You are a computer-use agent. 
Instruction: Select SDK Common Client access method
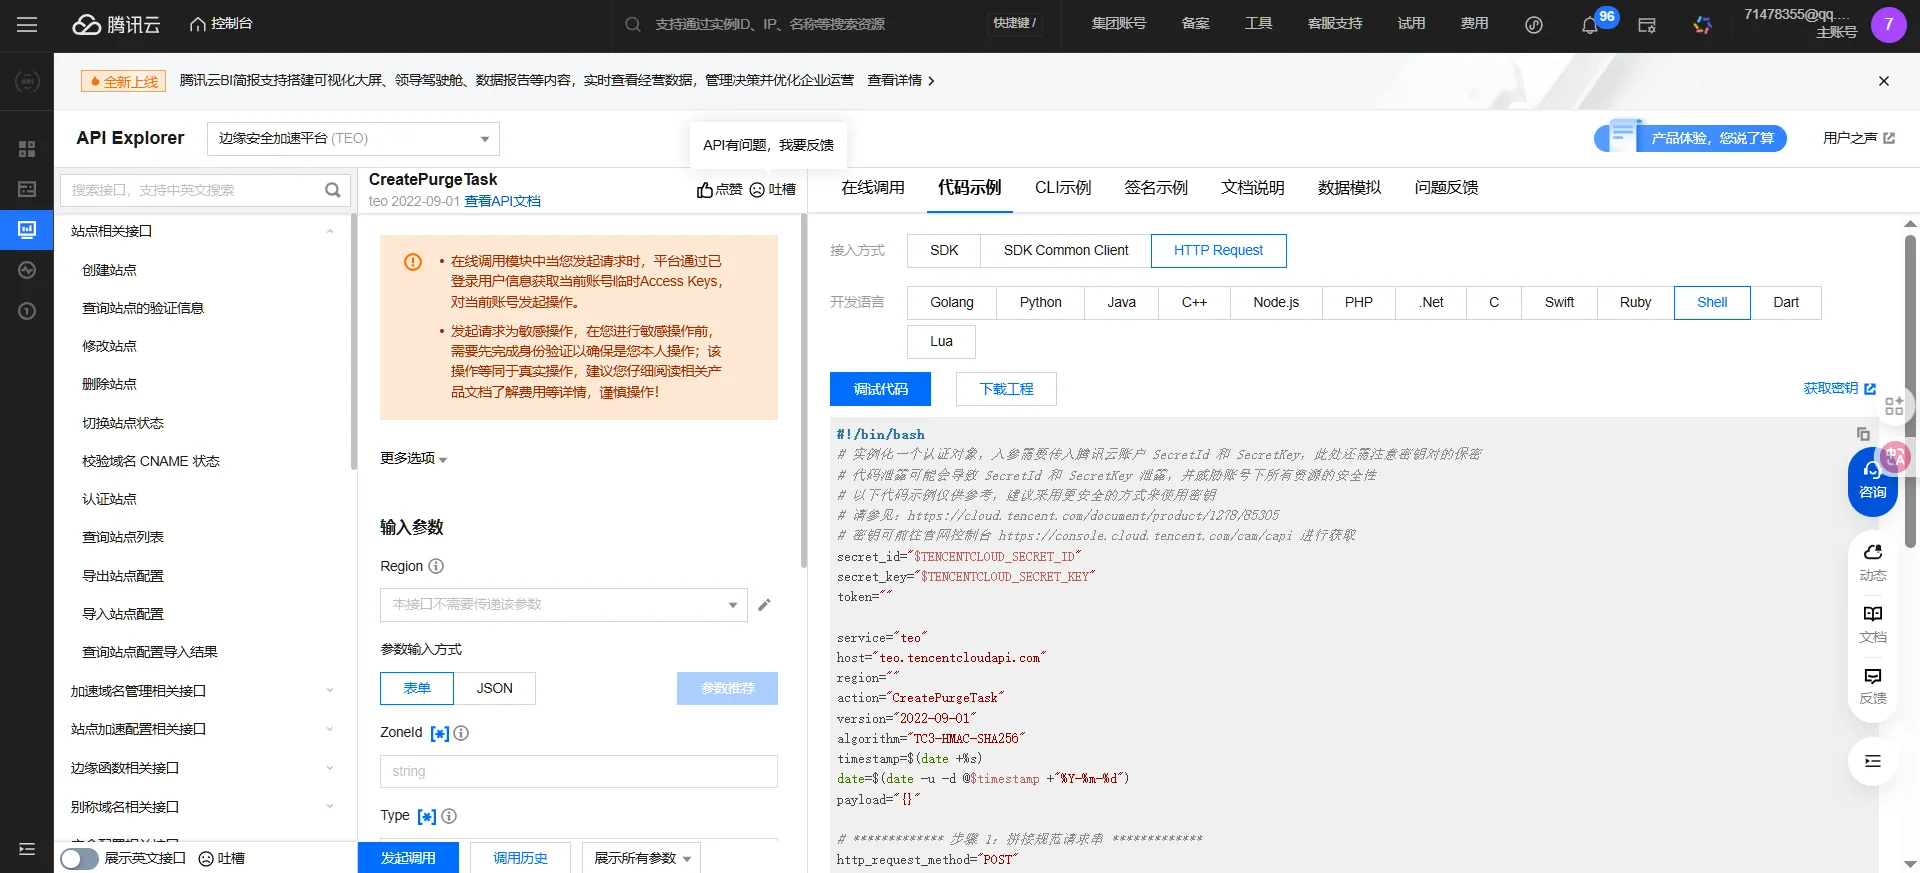(1066, 250)
